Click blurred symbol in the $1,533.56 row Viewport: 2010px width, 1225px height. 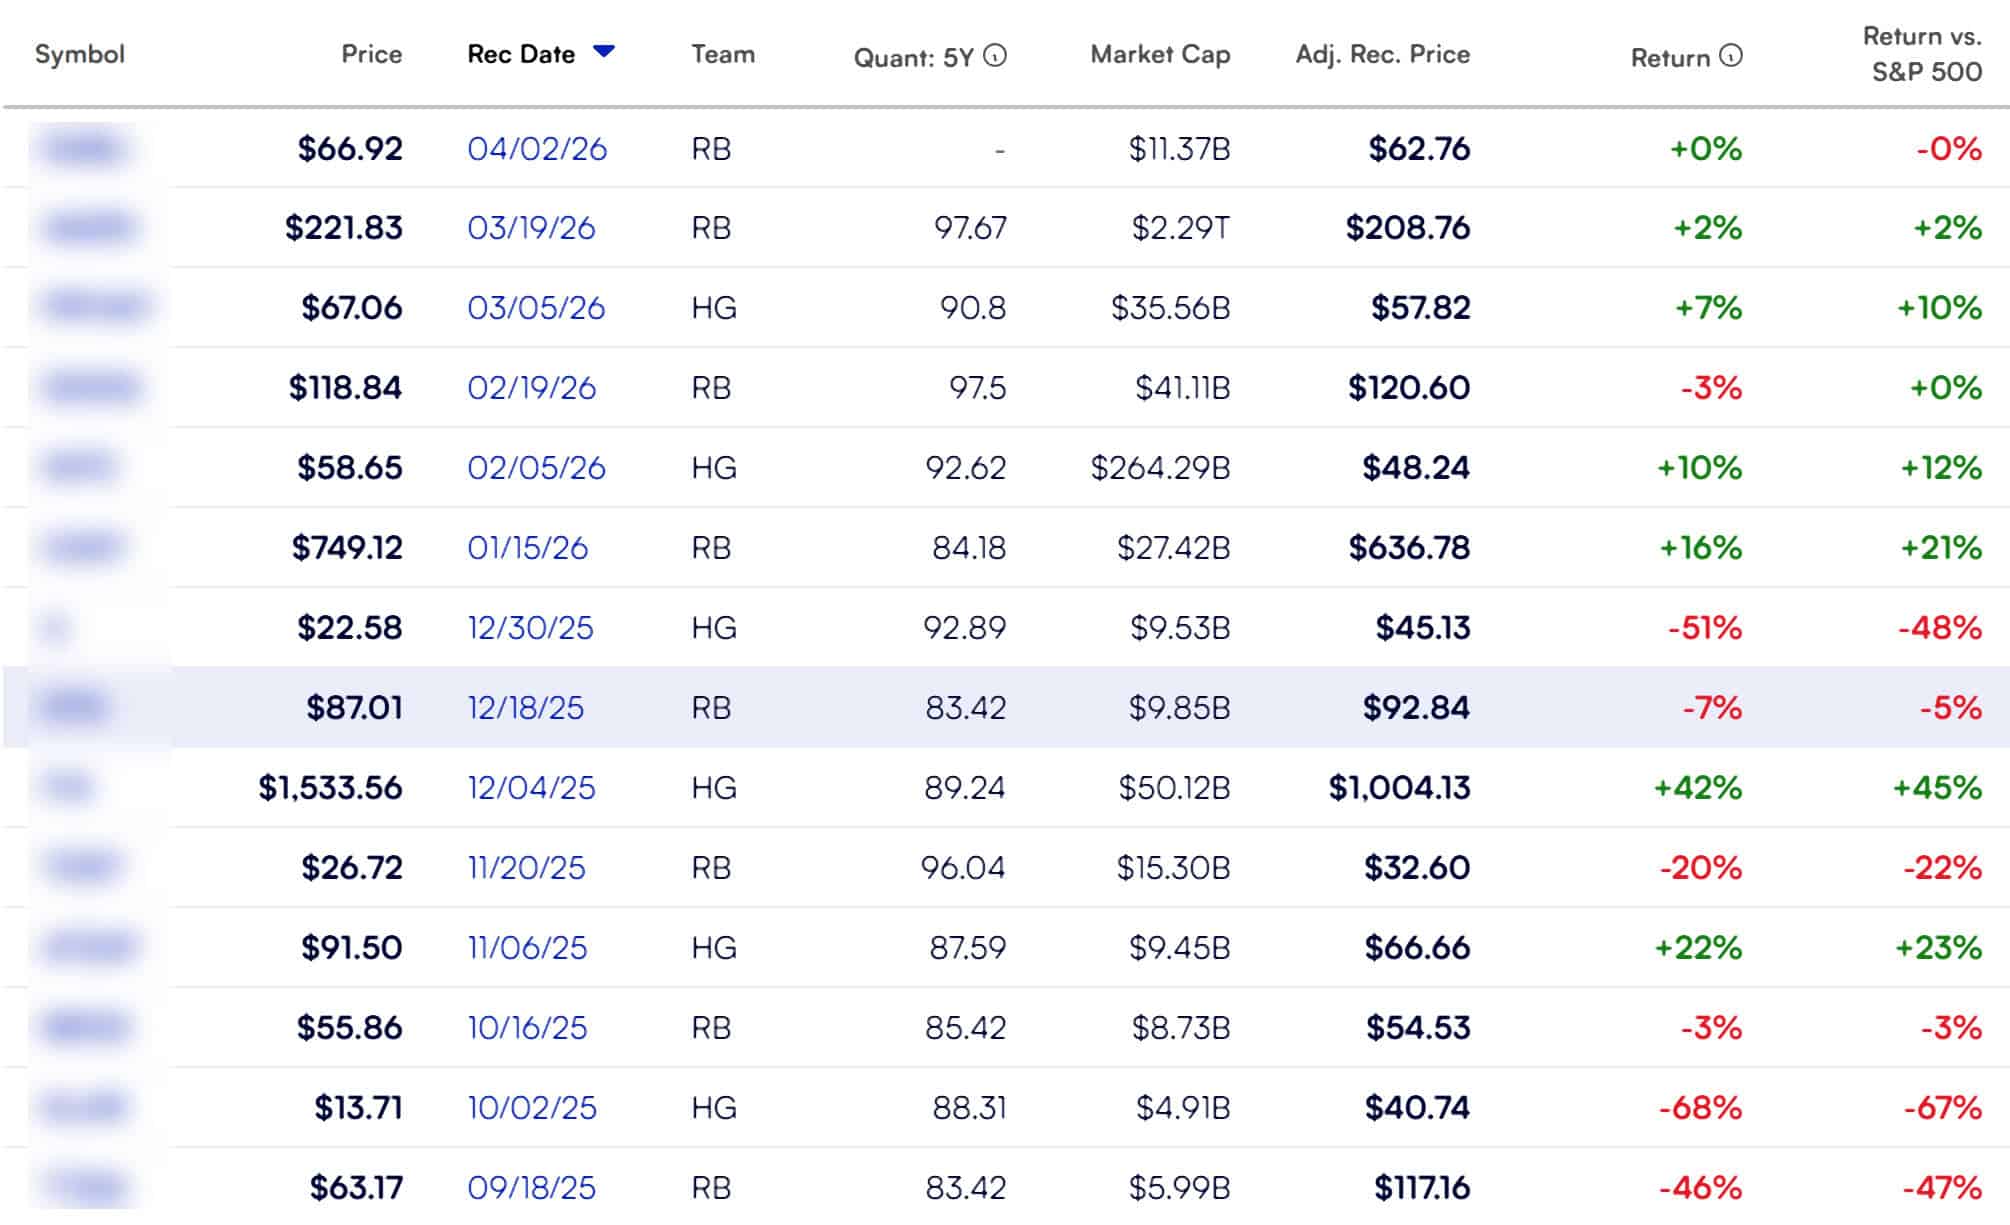[x=68, y=788]
